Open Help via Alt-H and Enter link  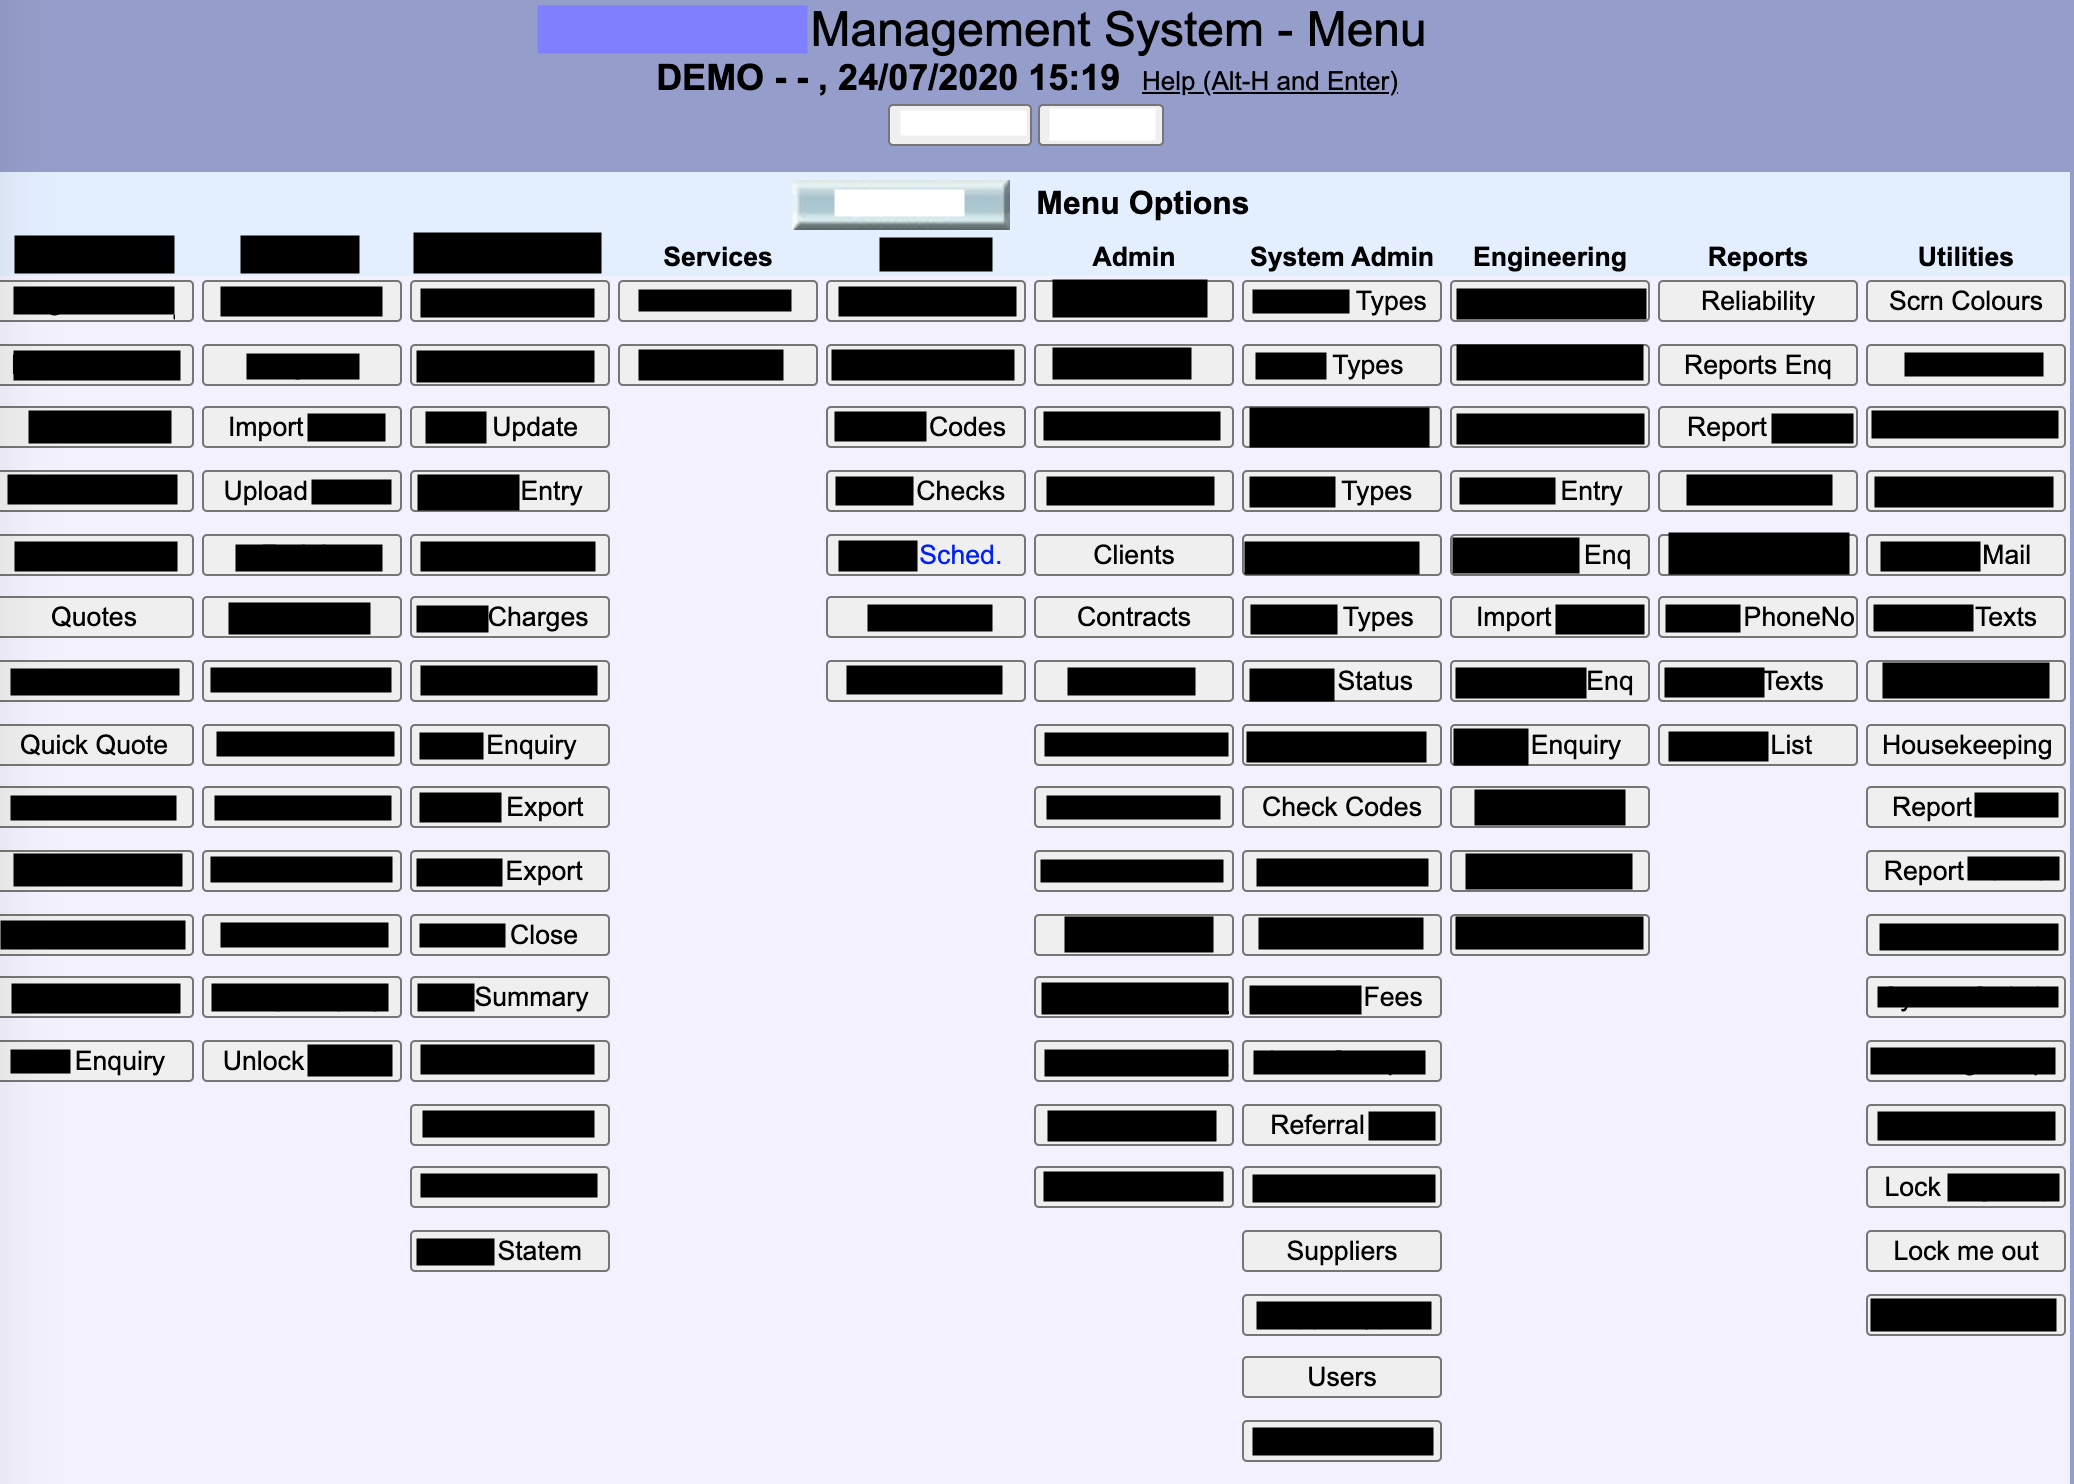pos(1268,79)
